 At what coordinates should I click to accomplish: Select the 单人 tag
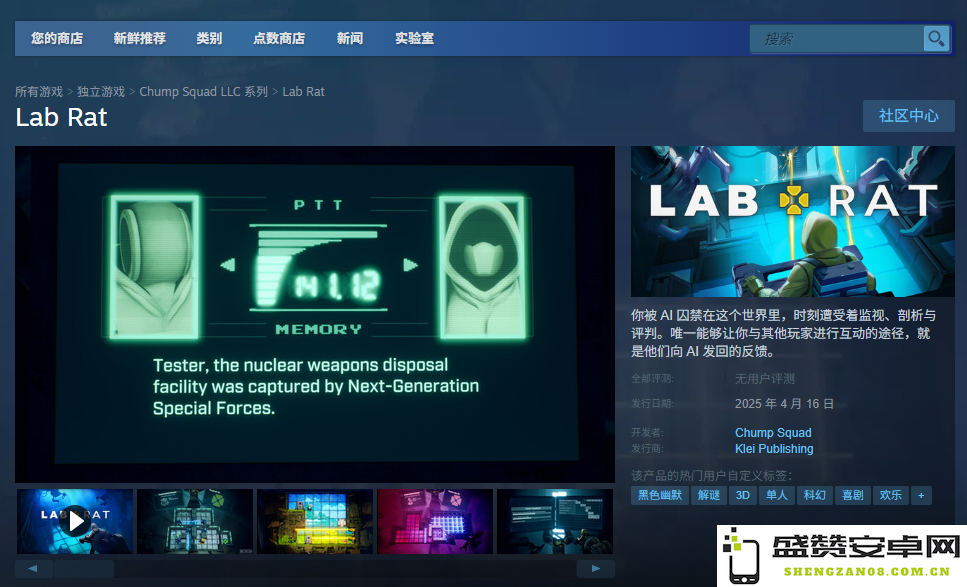pyautogui.click(x=776, y=495)
